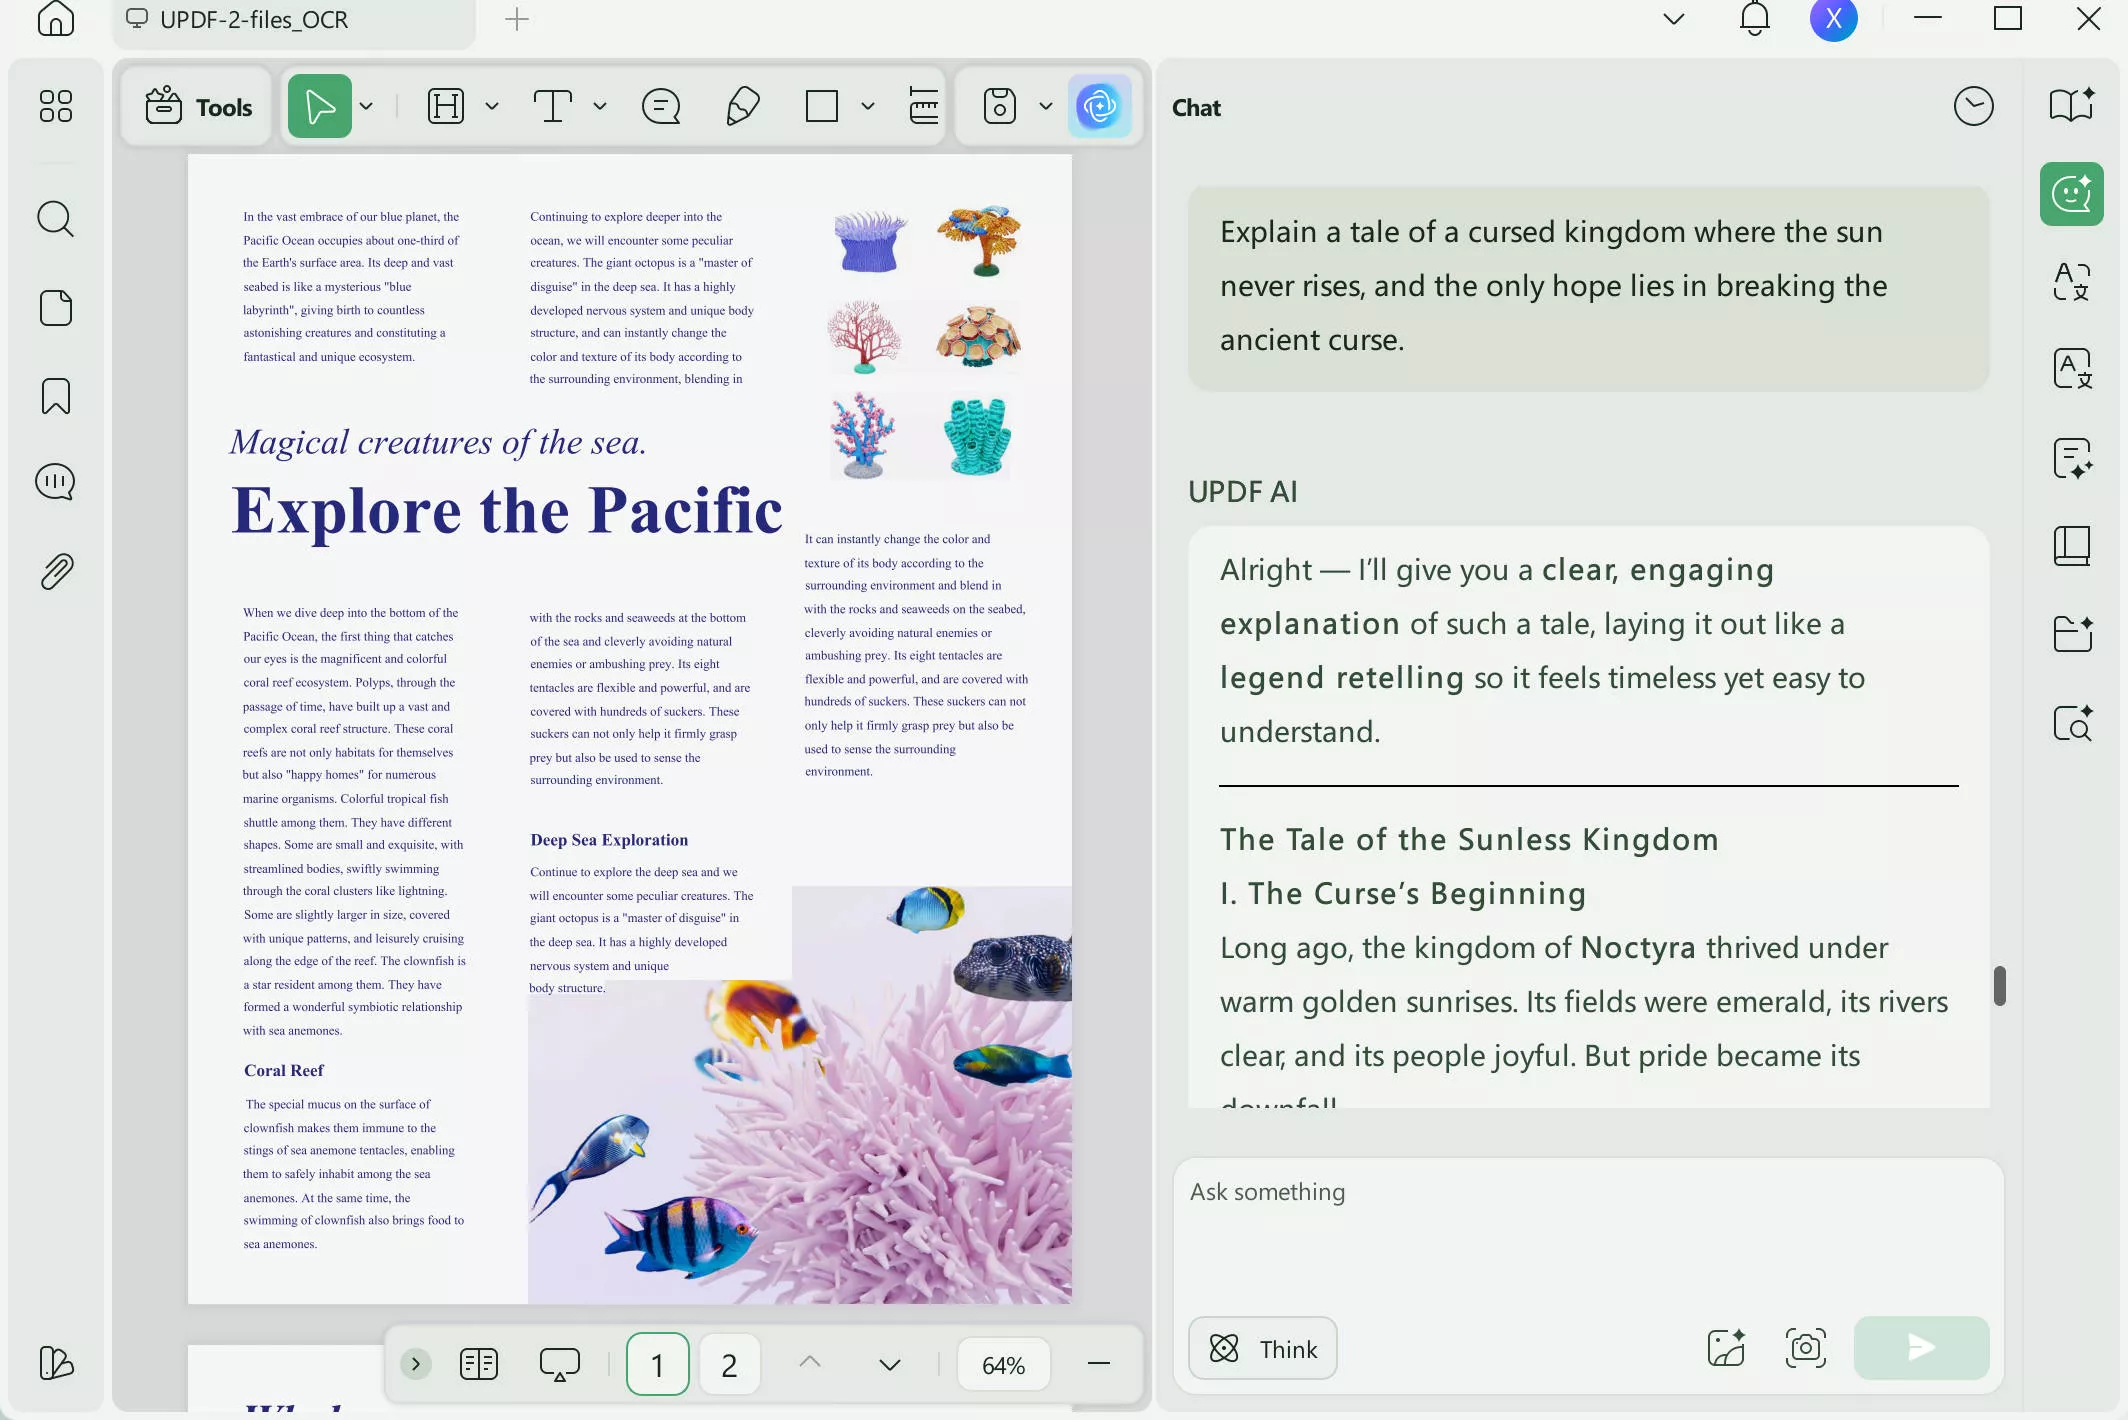Navigate to page 2 using the page button
The height and width of the screenshot is (1420, 2128).
(x=729, y=1363)
